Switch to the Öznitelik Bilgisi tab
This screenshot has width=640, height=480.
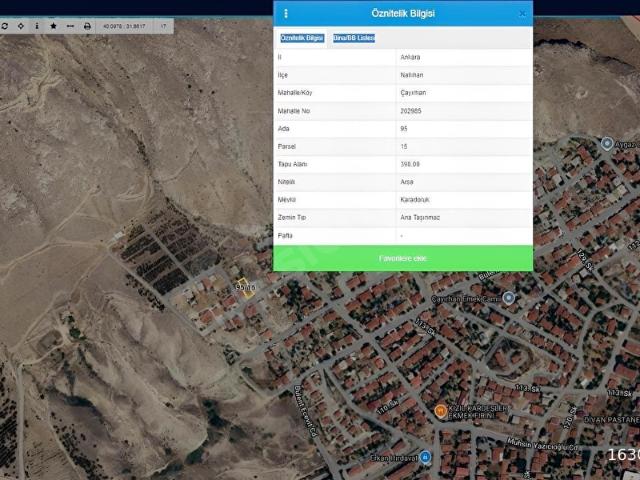(x=302, y=38)
